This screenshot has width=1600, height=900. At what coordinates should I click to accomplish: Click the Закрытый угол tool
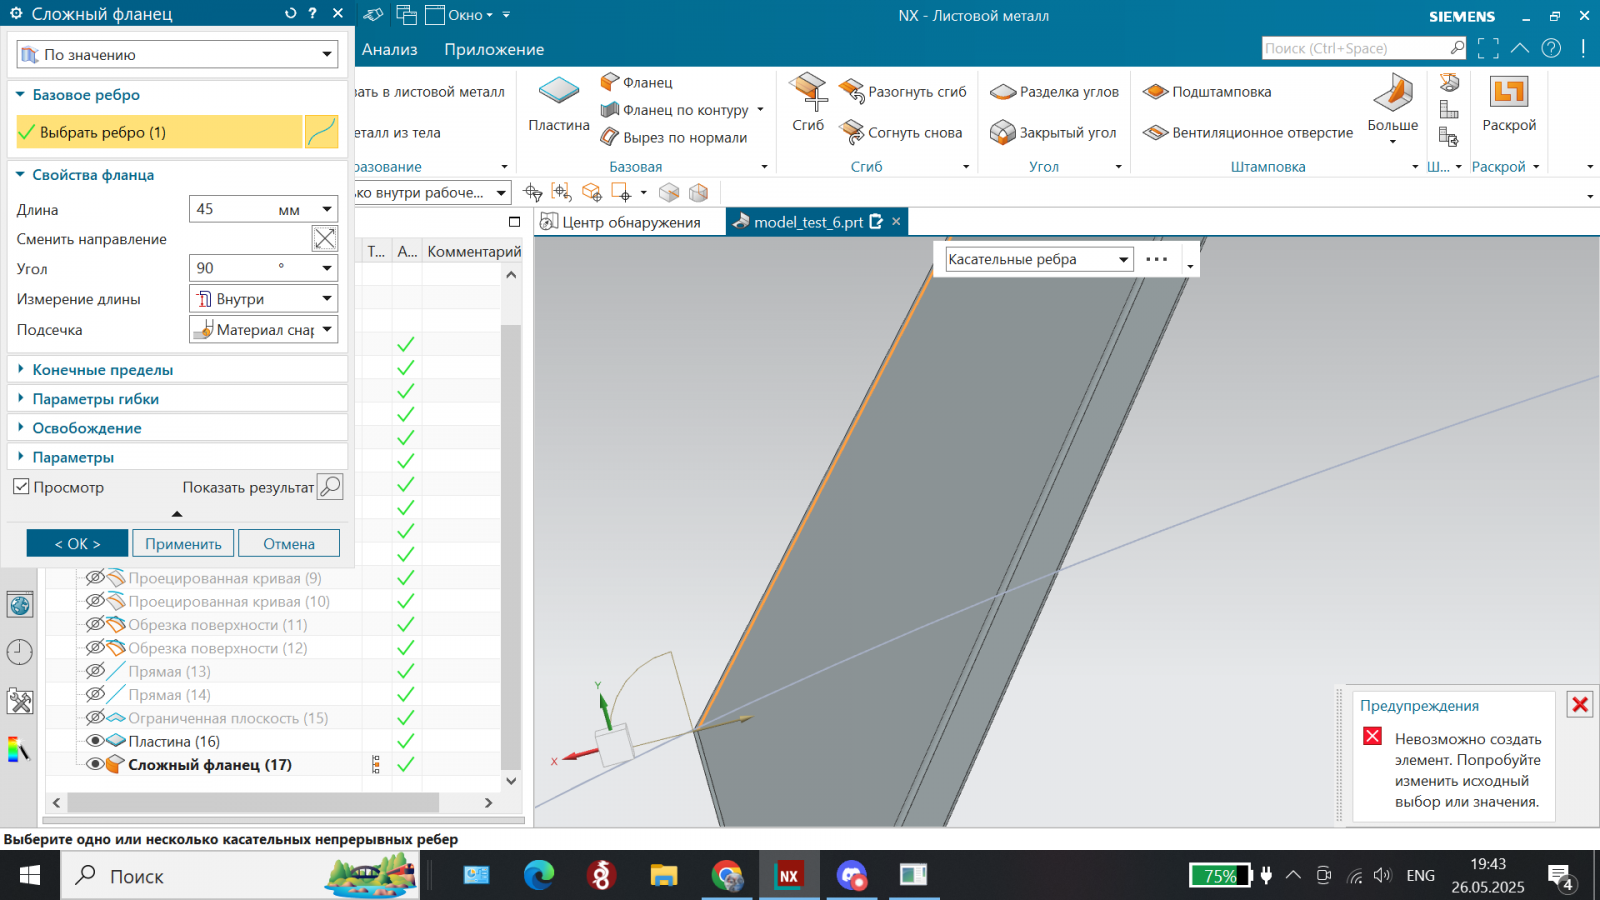(1053, 133)
